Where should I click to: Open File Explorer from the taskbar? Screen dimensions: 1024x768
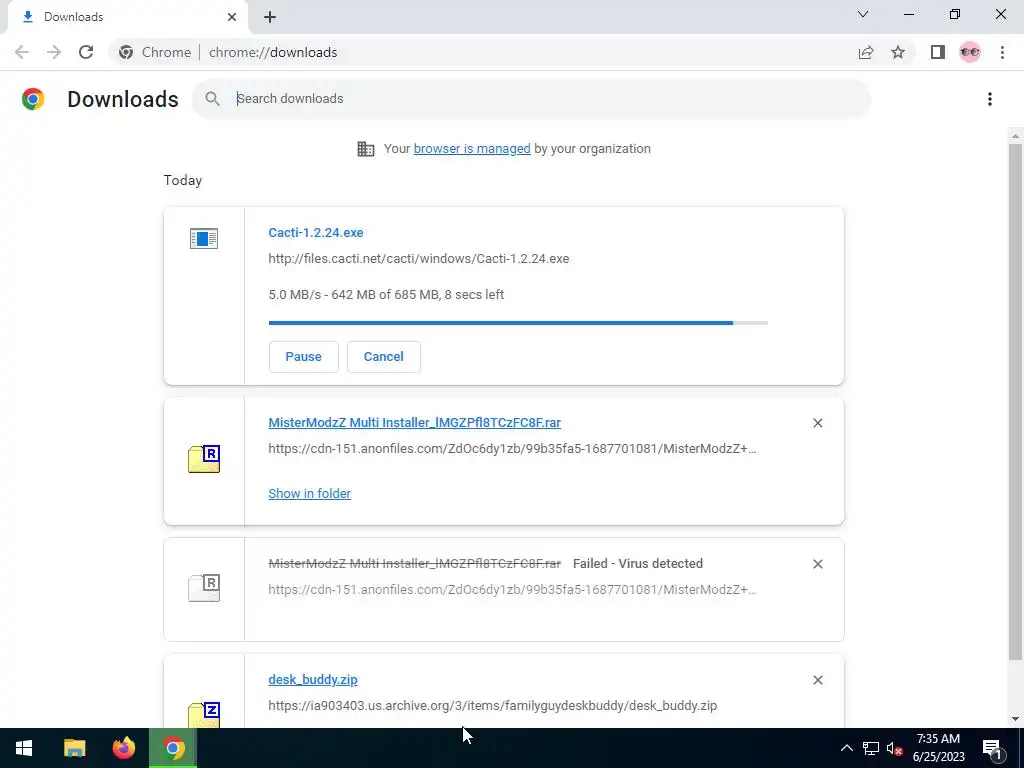(x=74, y=748)
